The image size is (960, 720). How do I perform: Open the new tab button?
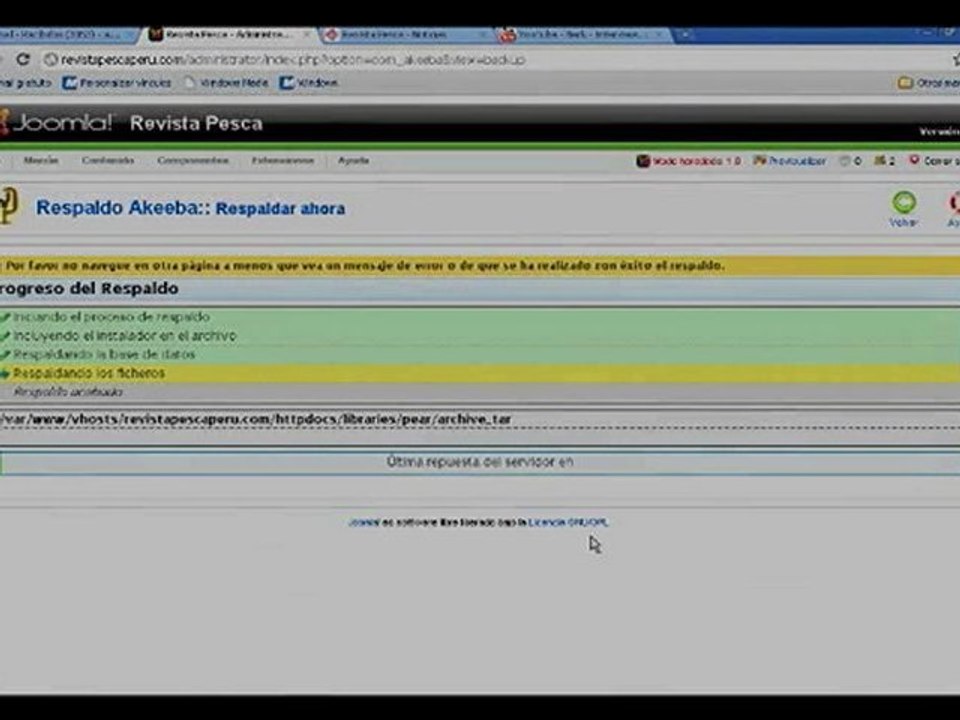(684, 35)
